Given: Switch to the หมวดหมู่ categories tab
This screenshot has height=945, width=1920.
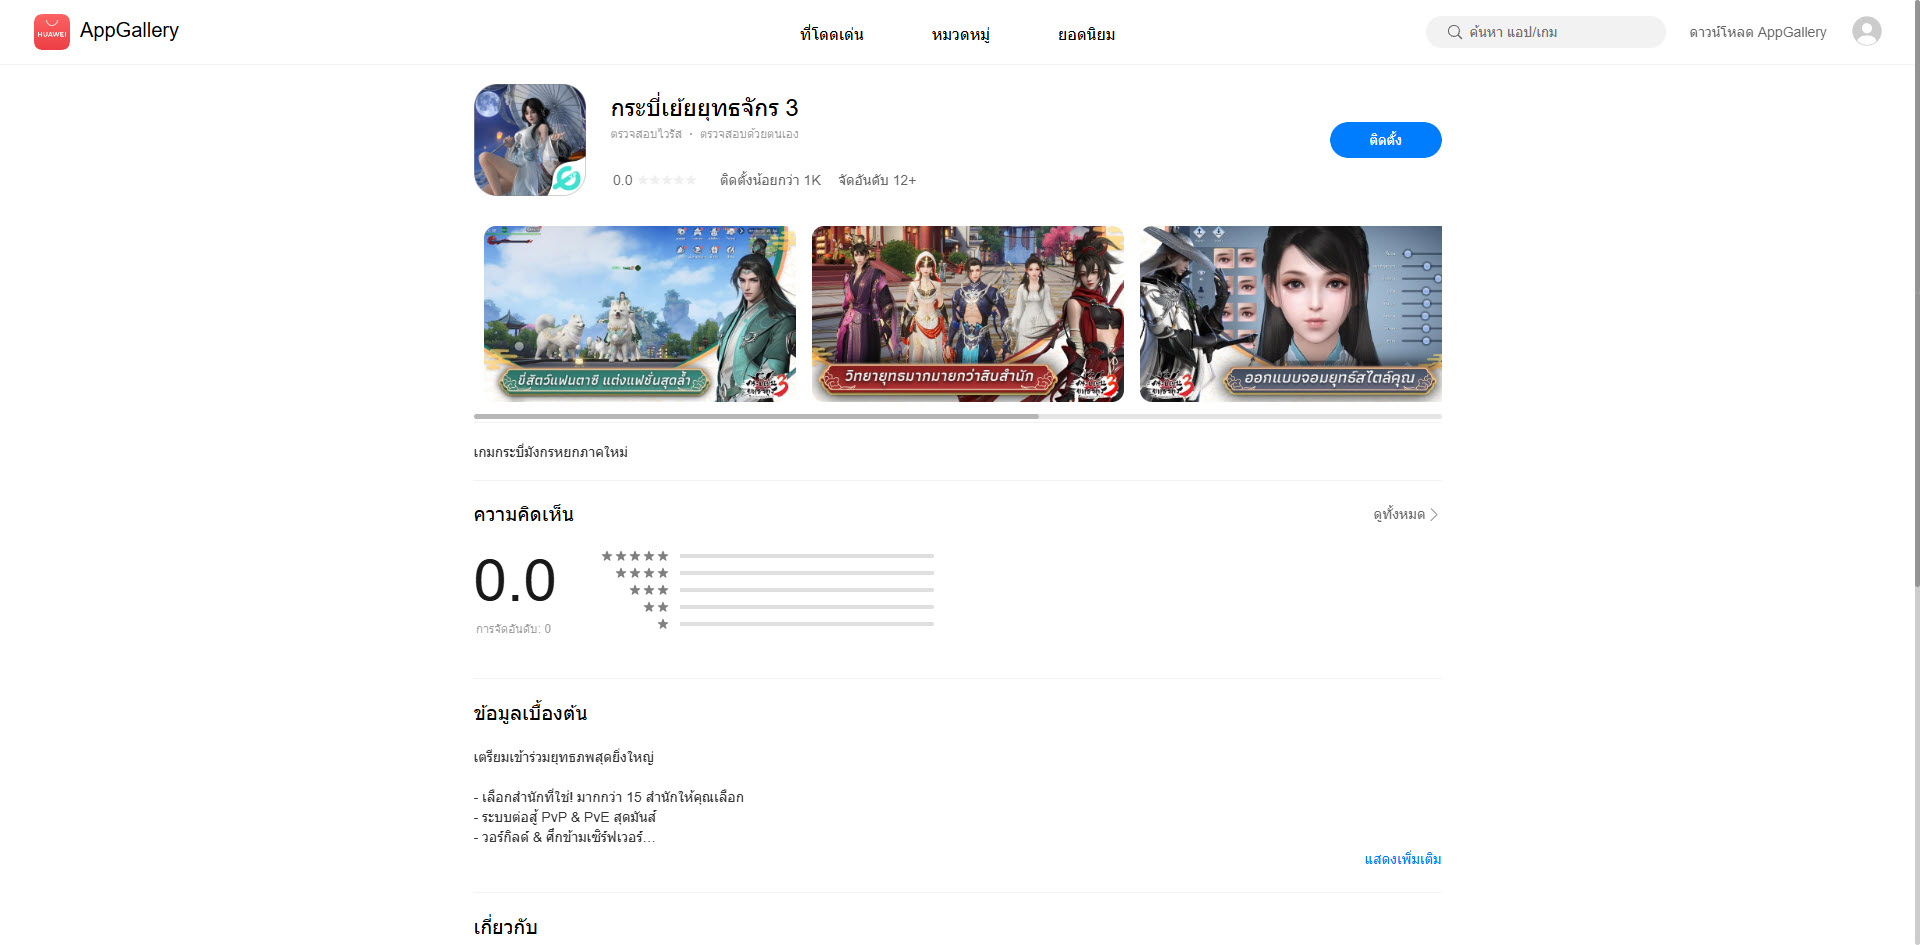Looking at the screenshot, I should (960, 34).
